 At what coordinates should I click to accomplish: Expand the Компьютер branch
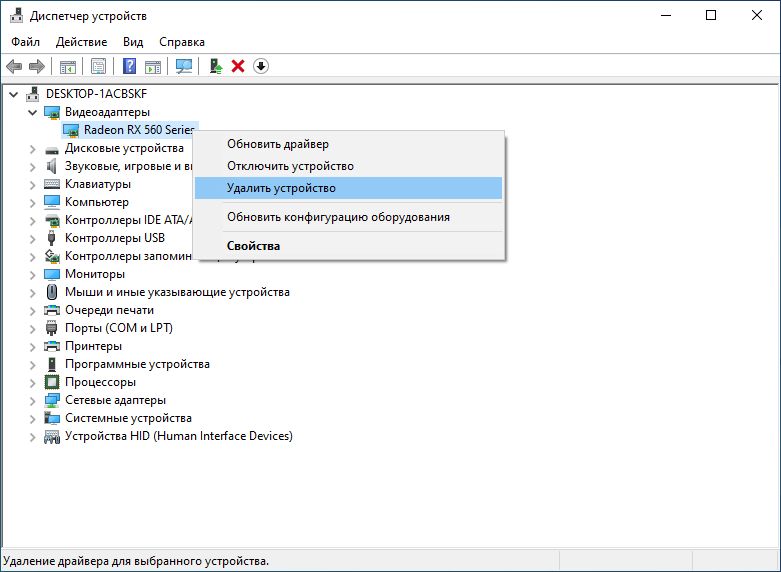(x=33, y=202)
